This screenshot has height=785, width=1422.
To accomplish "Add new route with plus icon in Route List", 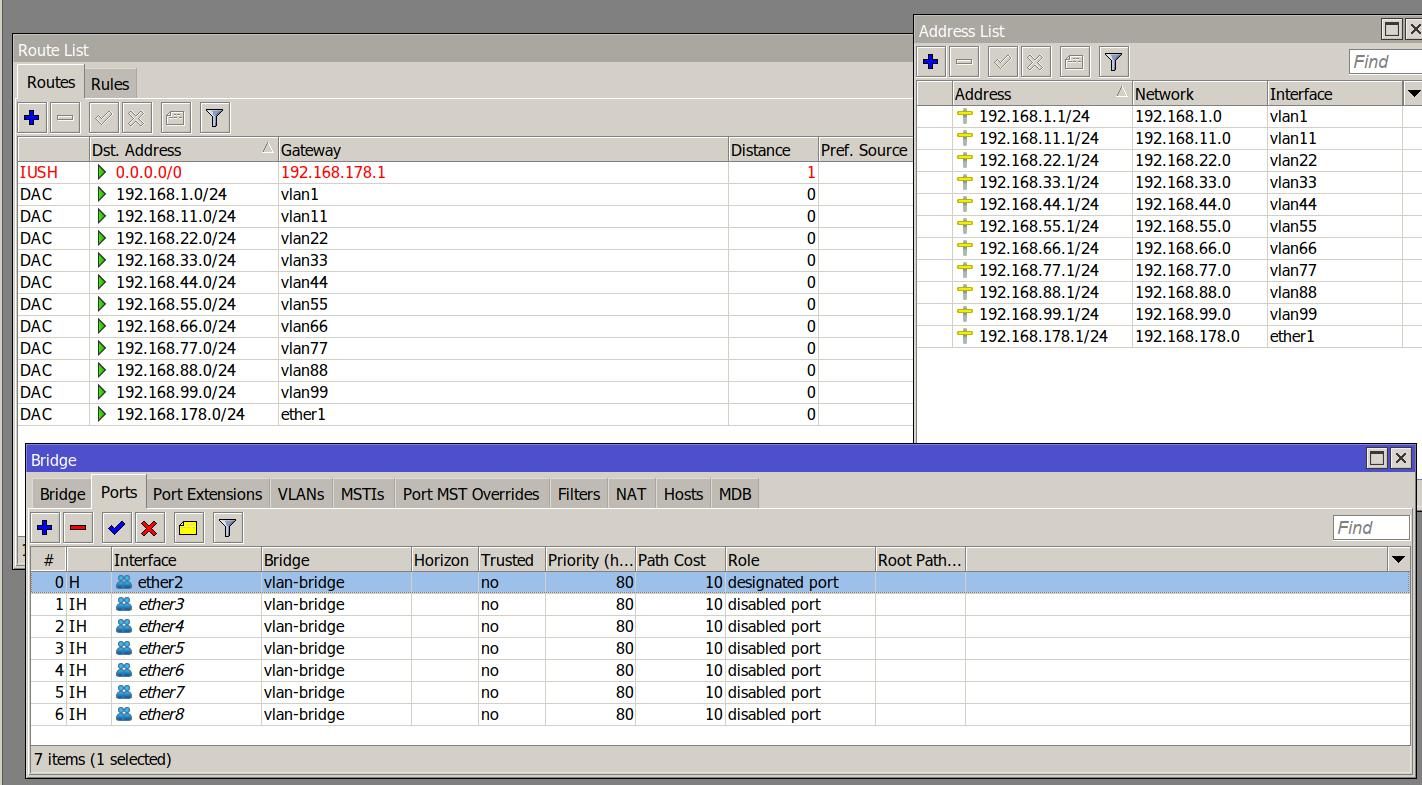I will pos(31,118).
